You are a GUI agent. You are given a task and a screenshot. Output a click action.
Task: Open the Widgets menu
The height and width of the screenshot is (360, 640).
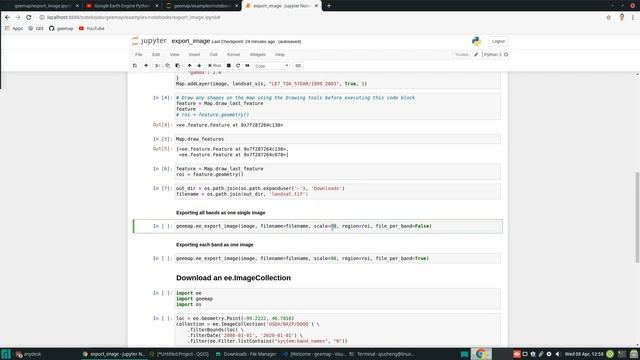click(258, 54)
